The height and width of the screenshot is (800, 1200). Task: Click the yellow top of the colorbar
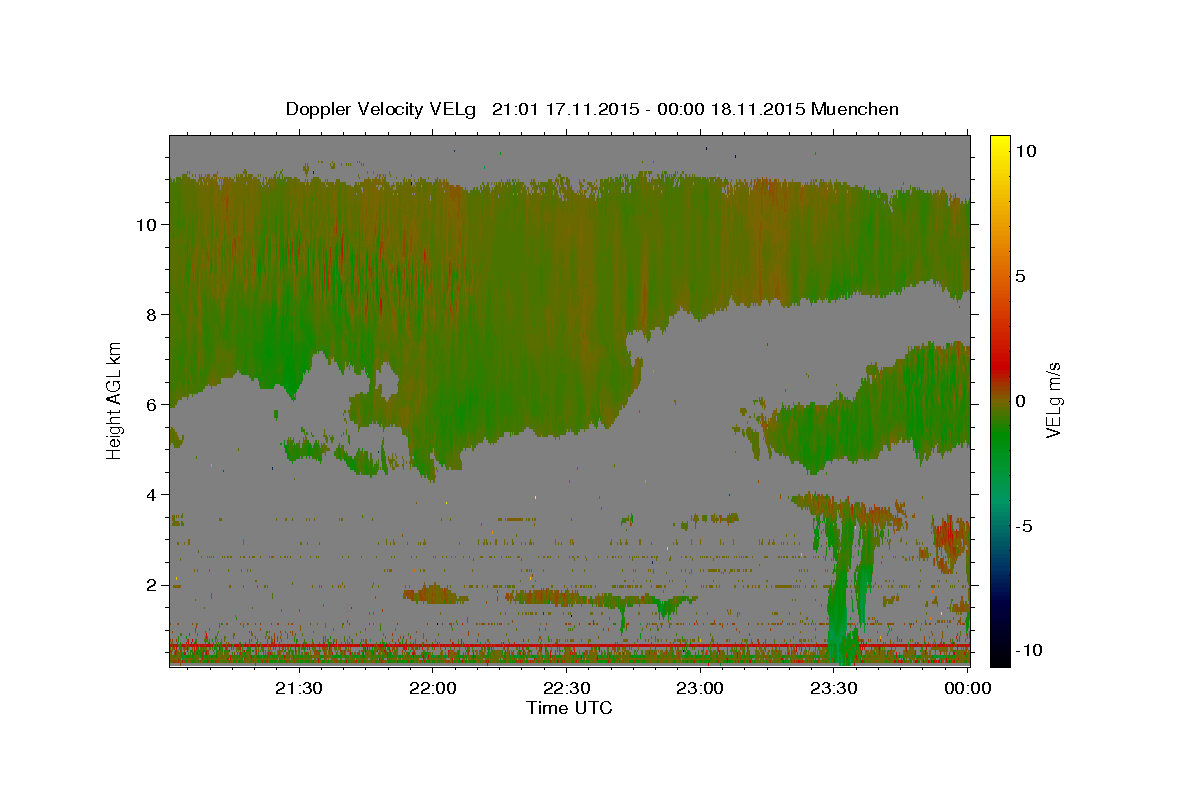(1000, 145)
